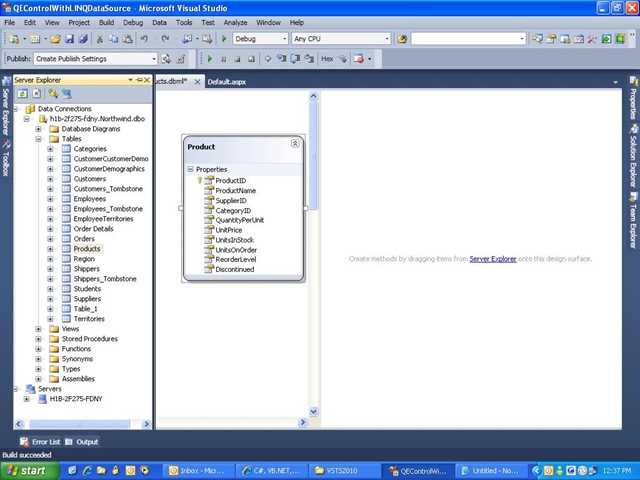640x480 pixels.
Task: Open the Error List panel
Action: coord(40,442)
